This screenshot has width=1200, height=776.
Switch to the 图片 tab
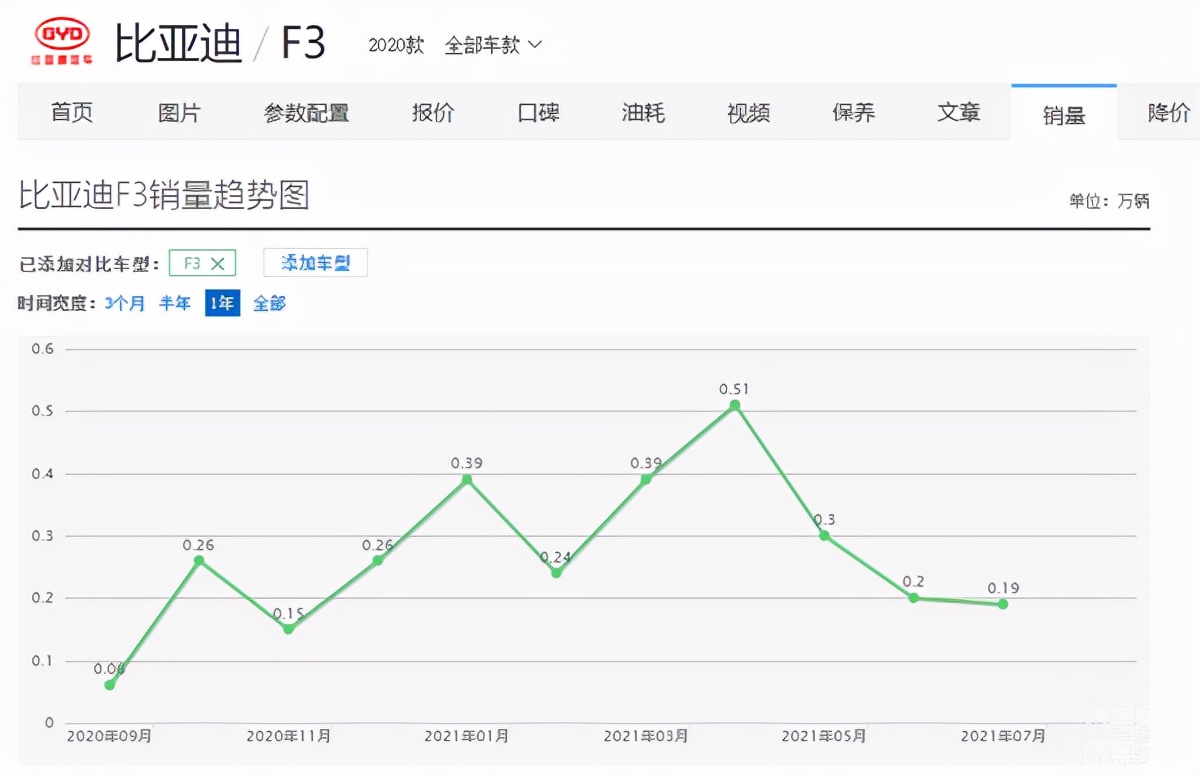tap(179, 113)
